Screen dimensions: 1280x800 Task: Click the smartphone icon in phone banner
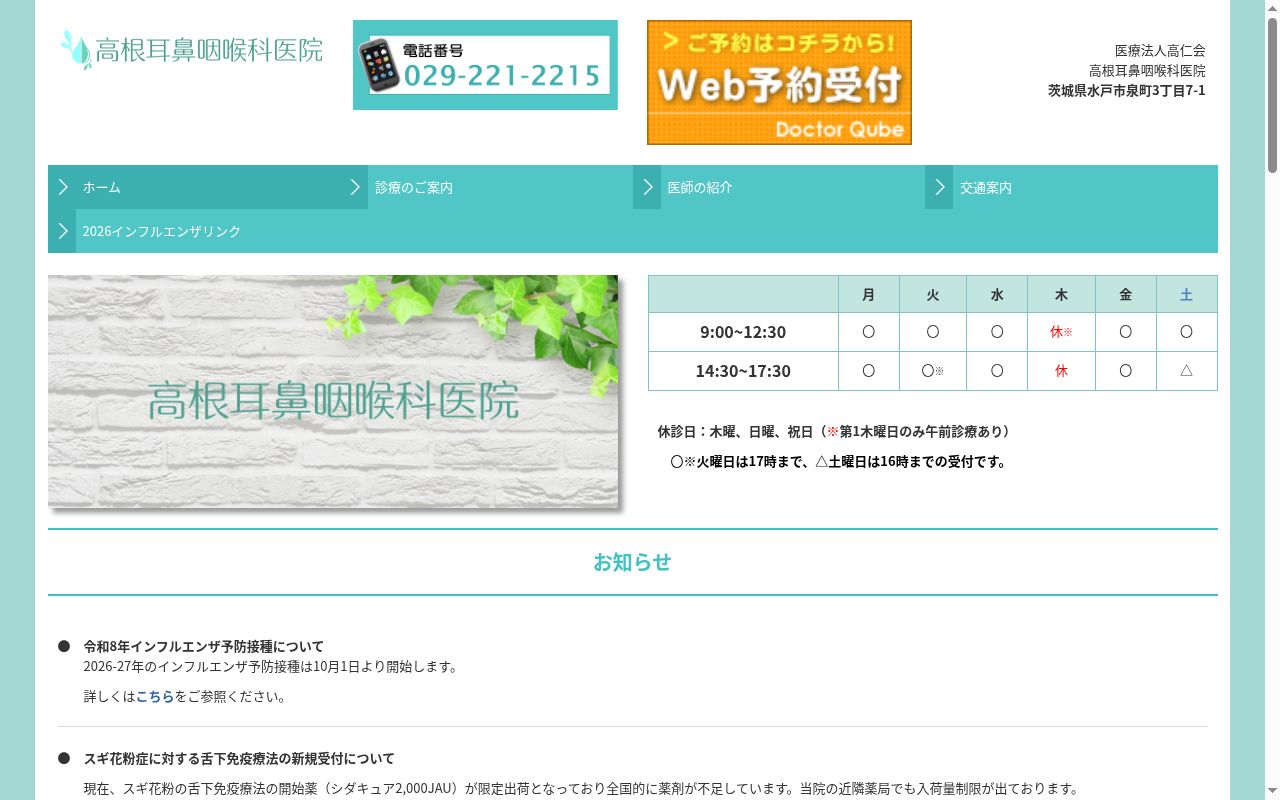coord(379,65)
